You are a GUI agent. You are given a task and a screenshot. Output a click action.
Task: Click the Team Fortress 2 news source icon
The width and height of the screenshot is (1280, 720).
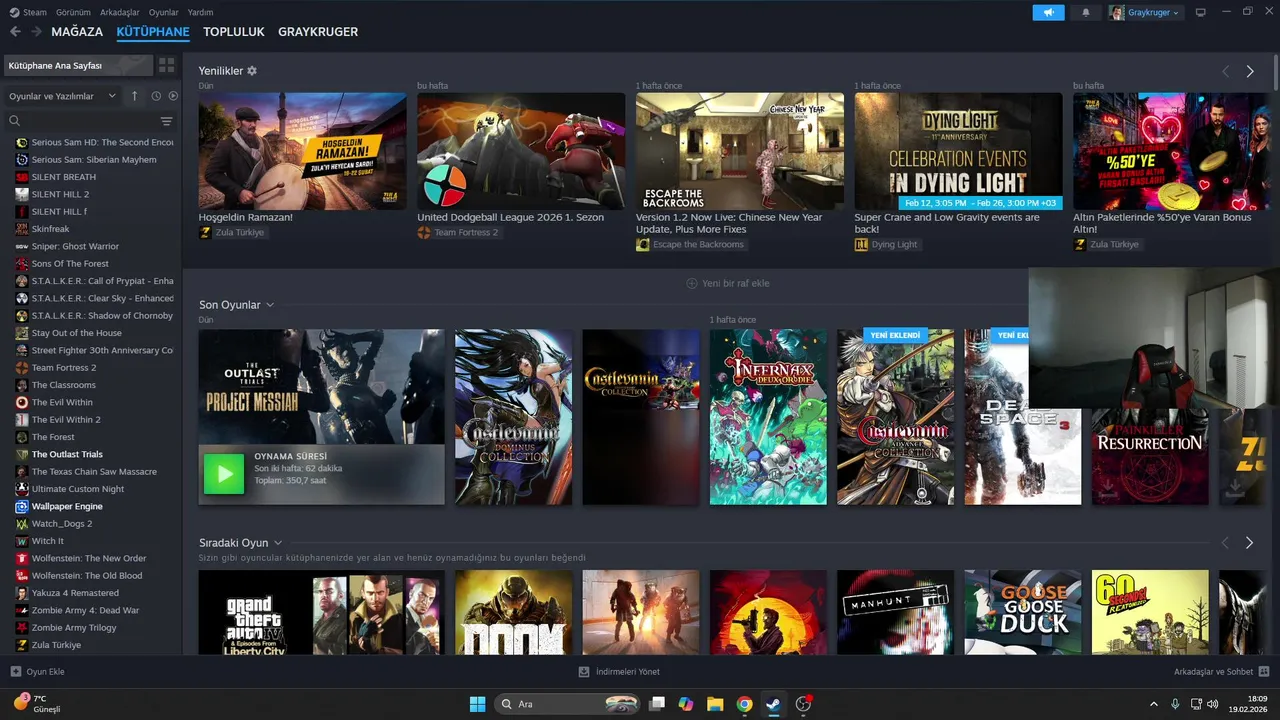coord(424,232)
